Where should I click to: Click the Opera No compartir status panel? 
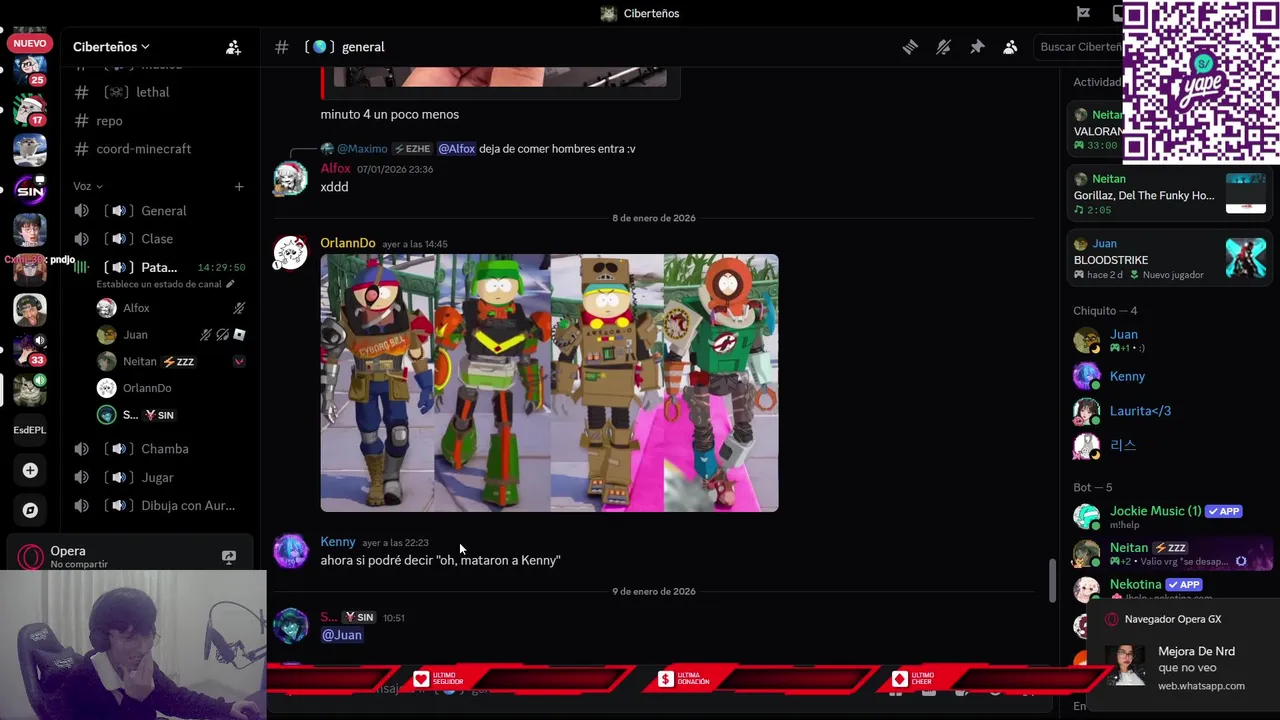(x=130, y=557)
